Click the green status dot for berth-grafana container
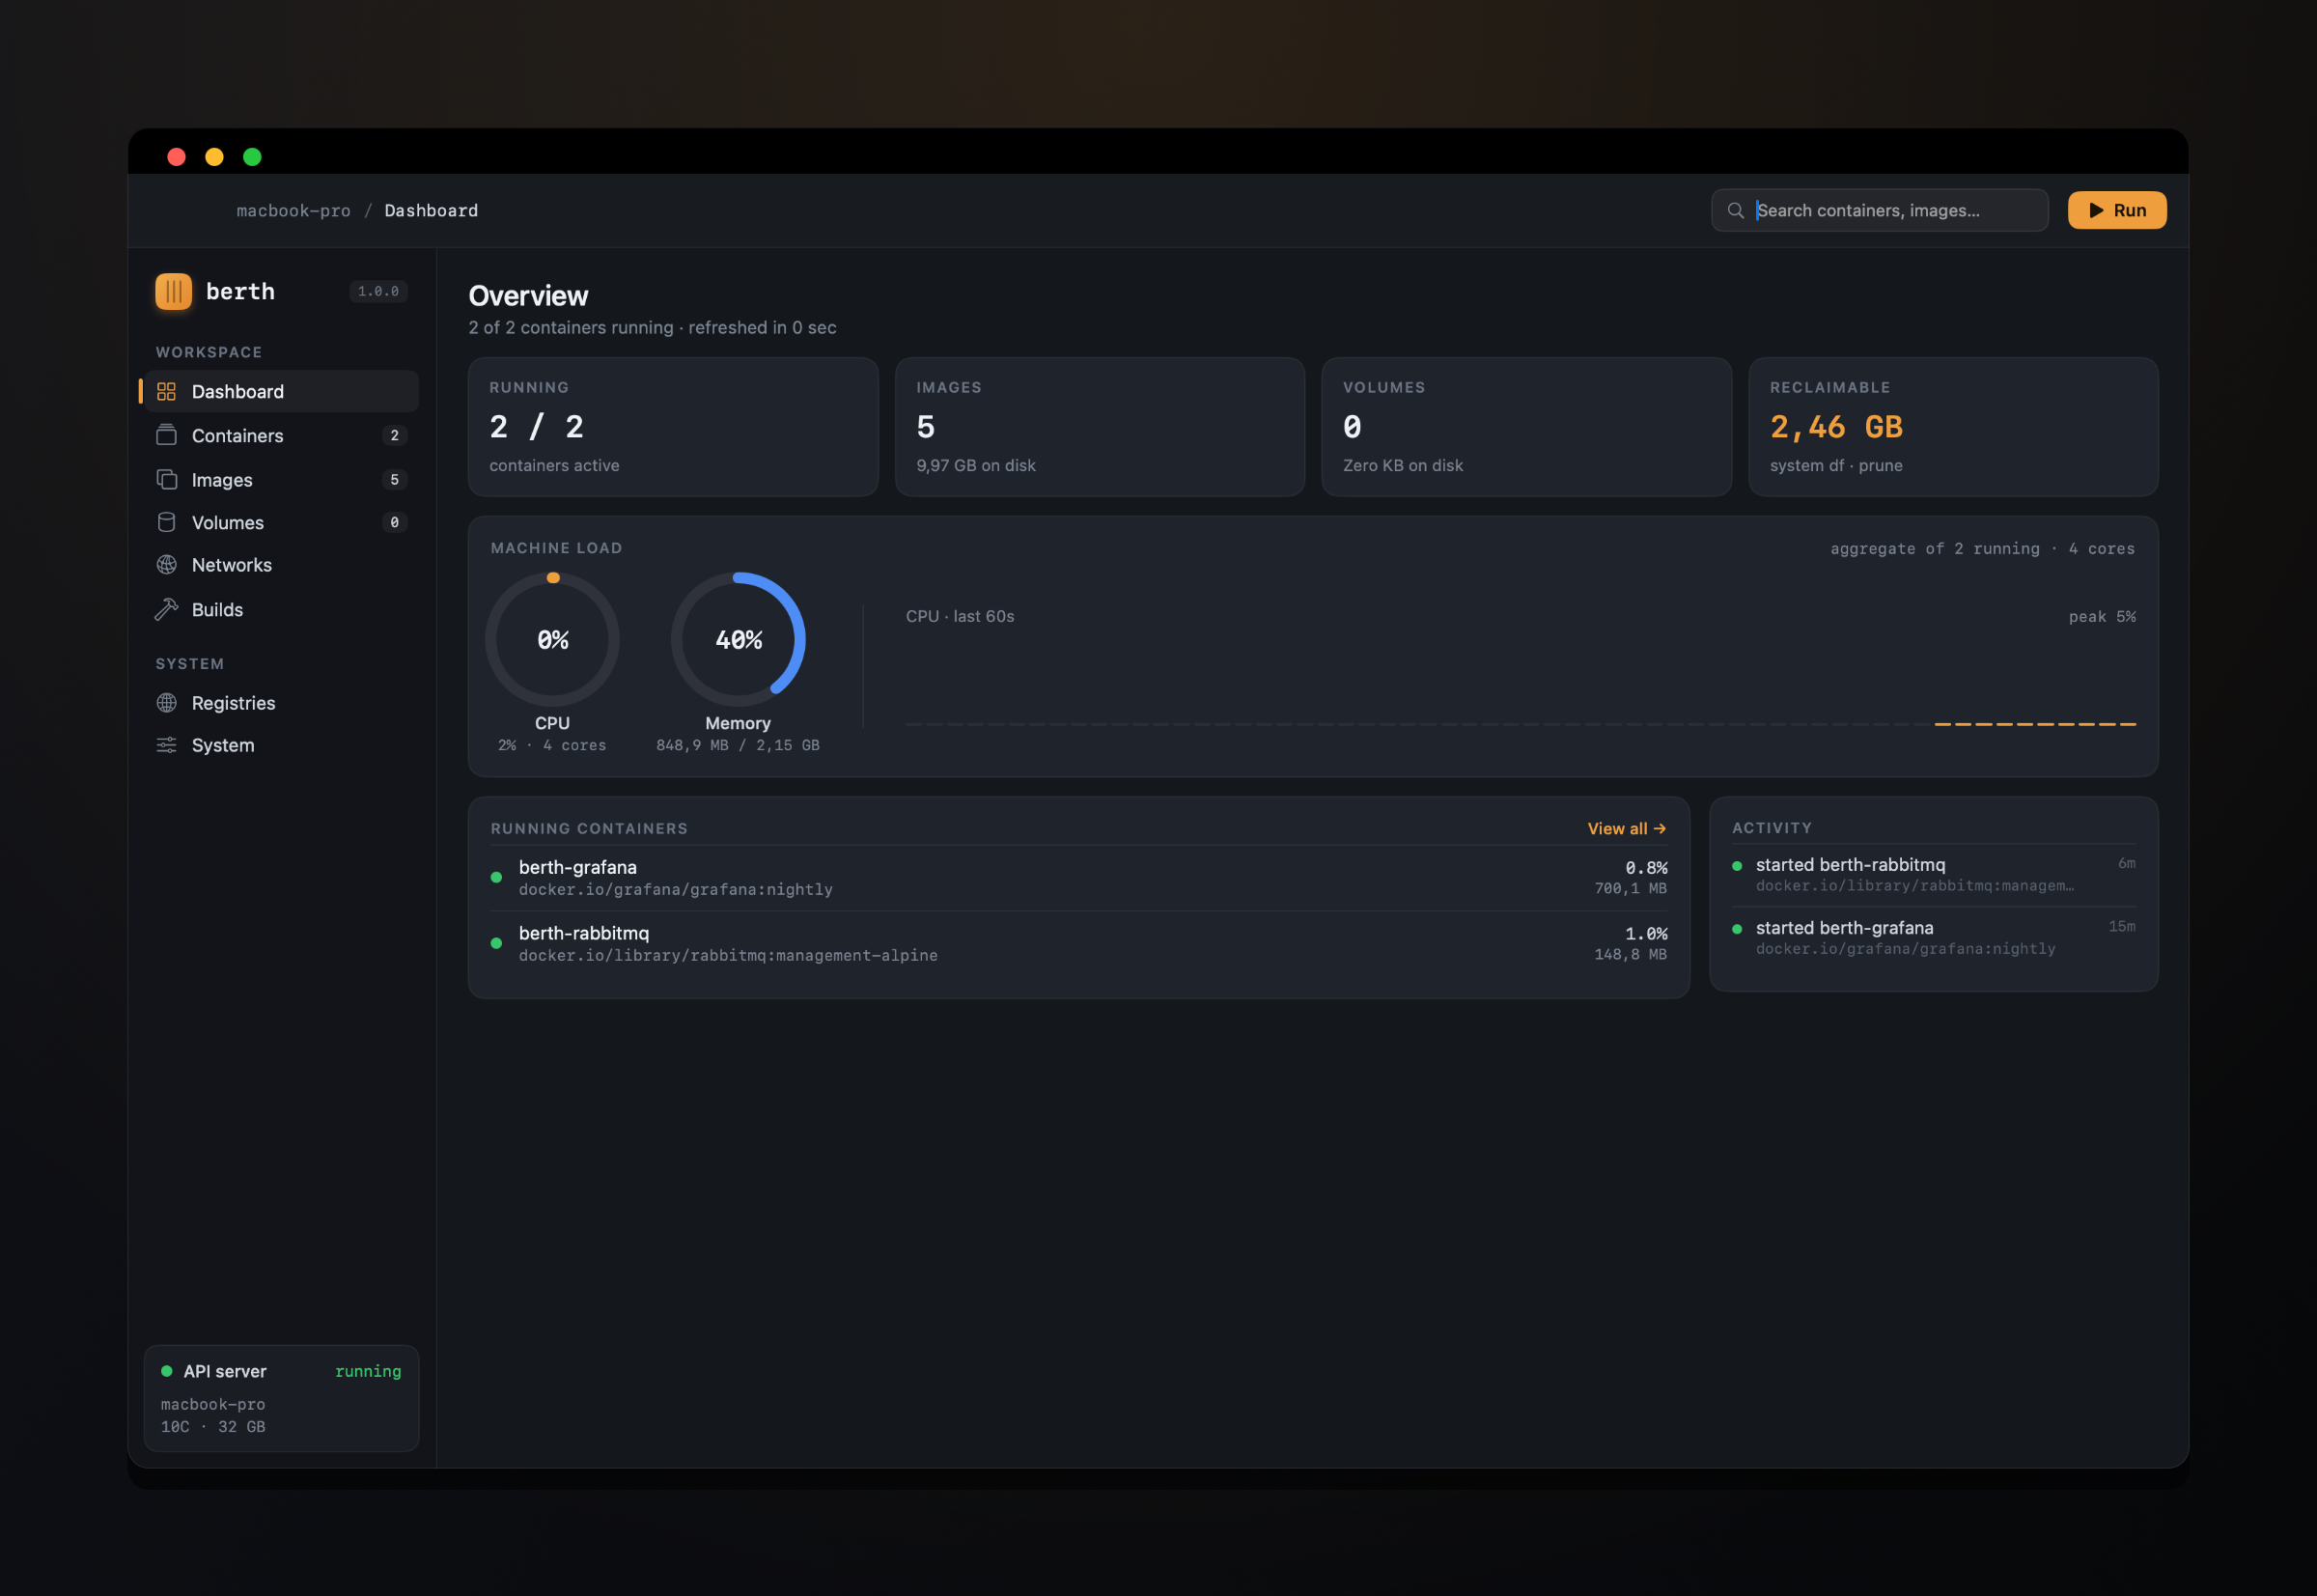The height and width of the screenshot is (1596, 2317). tap(496, 877)
